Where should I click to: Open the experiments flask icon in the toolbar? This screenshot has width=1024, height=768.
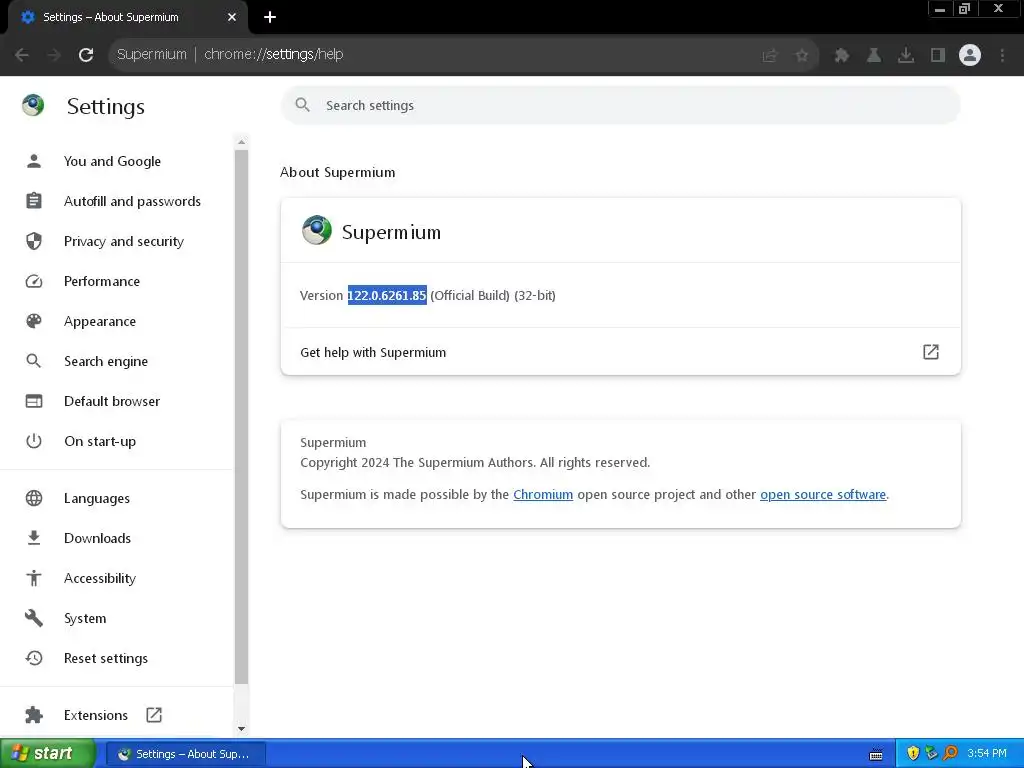[874, 56]
